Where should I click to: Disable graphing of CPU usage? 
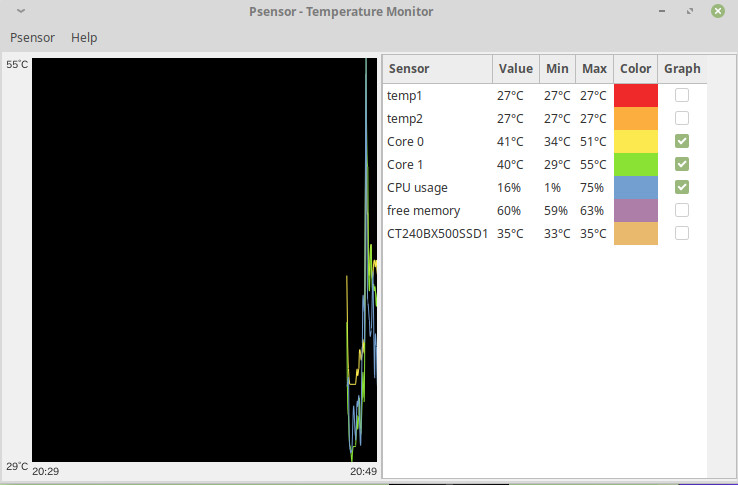coord(682,187)
